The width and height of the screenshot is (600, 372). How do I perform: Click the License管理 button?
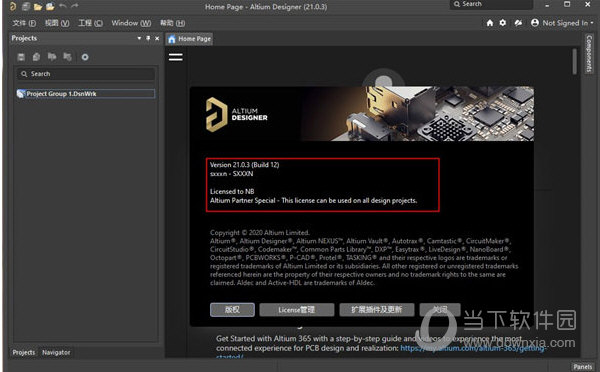coord(297,310)
